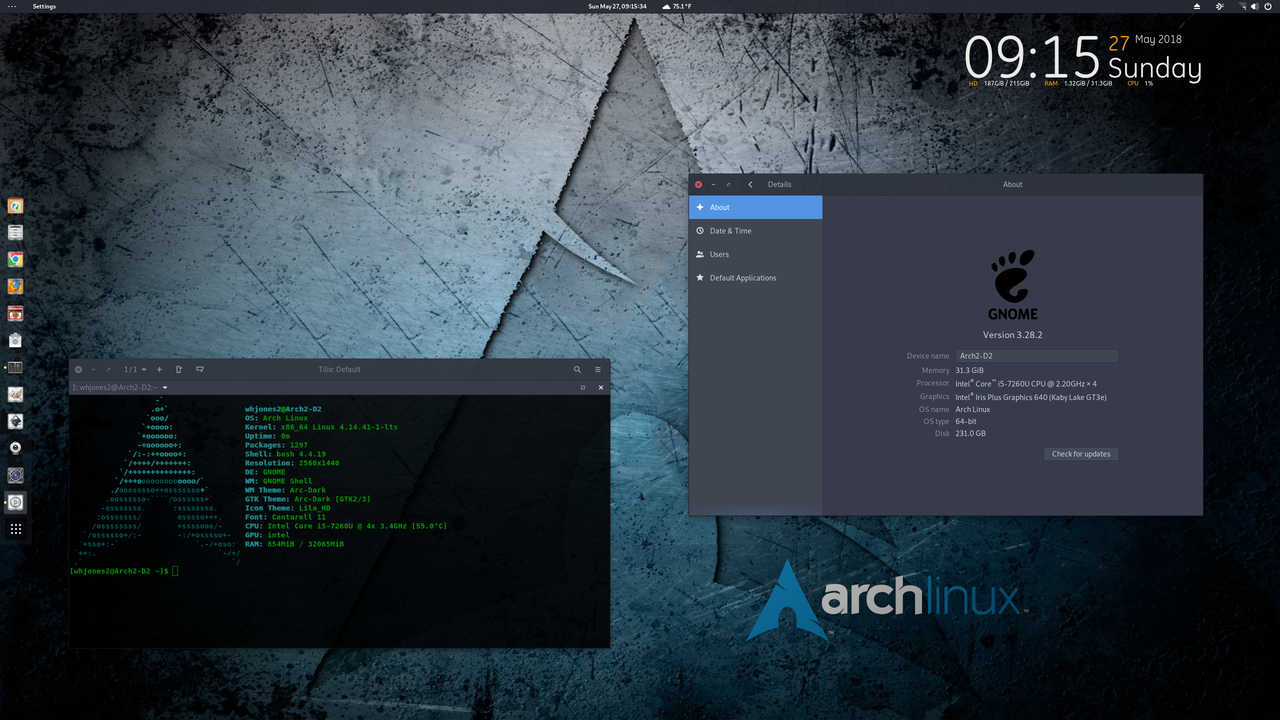
Task: Click the OS name value Arch Linux
Action: (x=973, y=409)
